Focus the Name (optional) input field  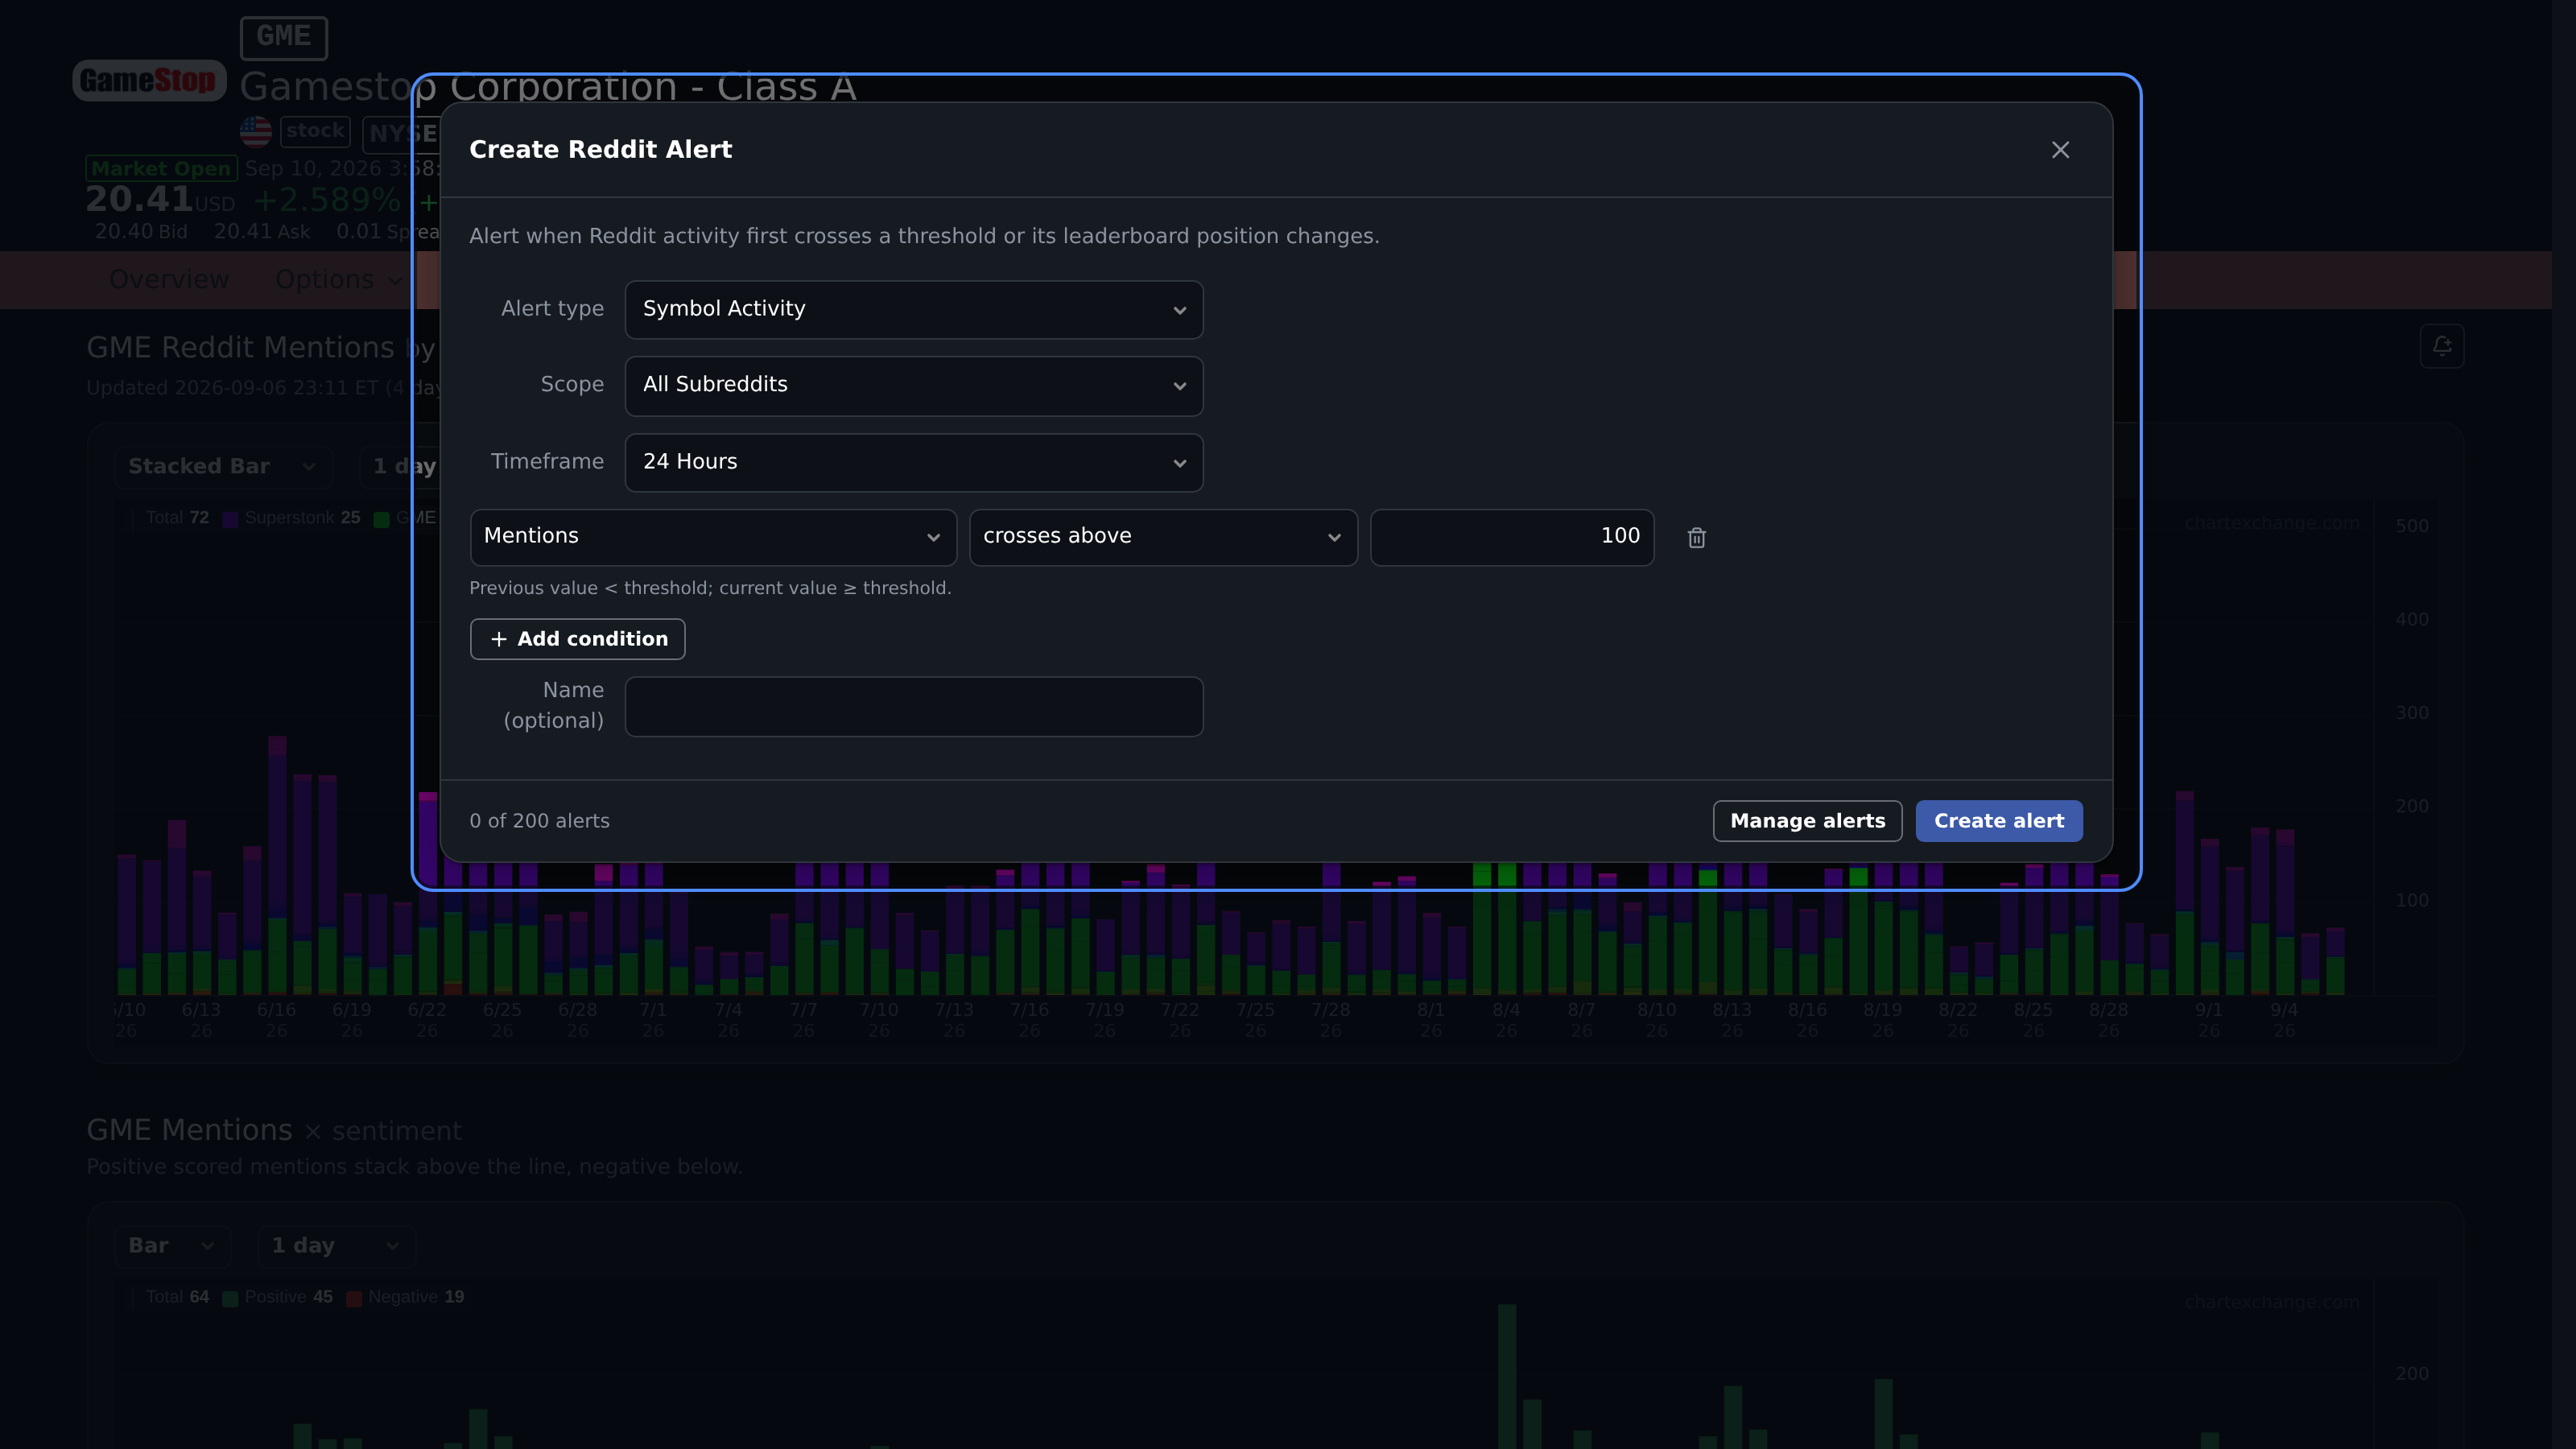click(914, 706)
